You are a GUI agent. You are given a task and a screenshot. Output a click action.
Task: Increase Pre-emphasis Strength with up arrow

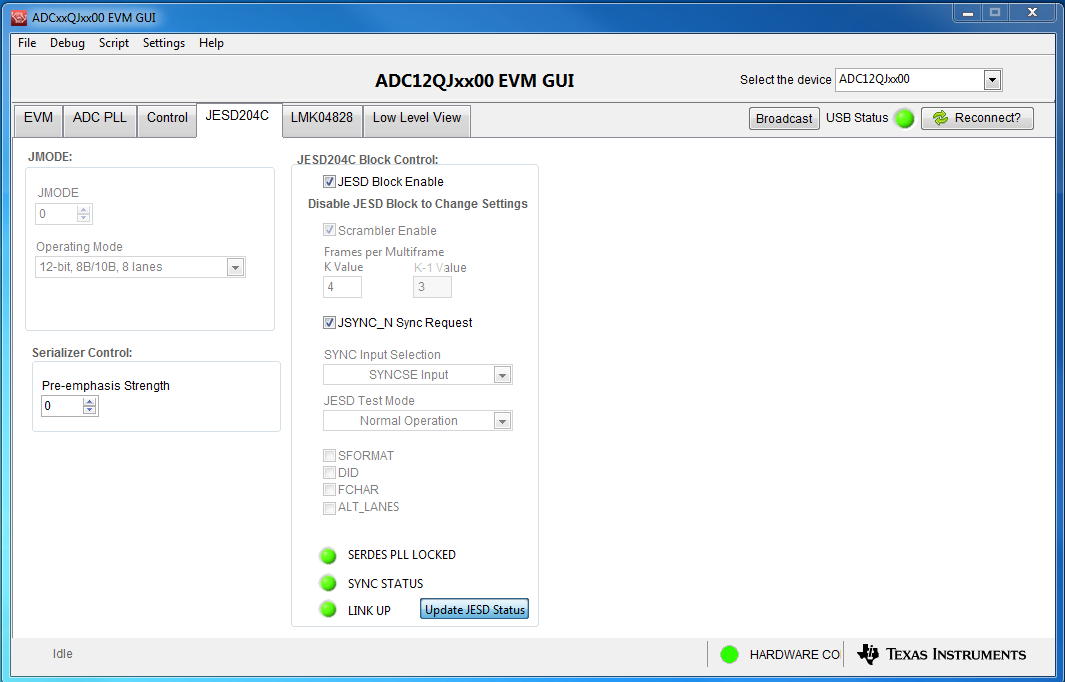pyautogui.click(x=90, y=402)
